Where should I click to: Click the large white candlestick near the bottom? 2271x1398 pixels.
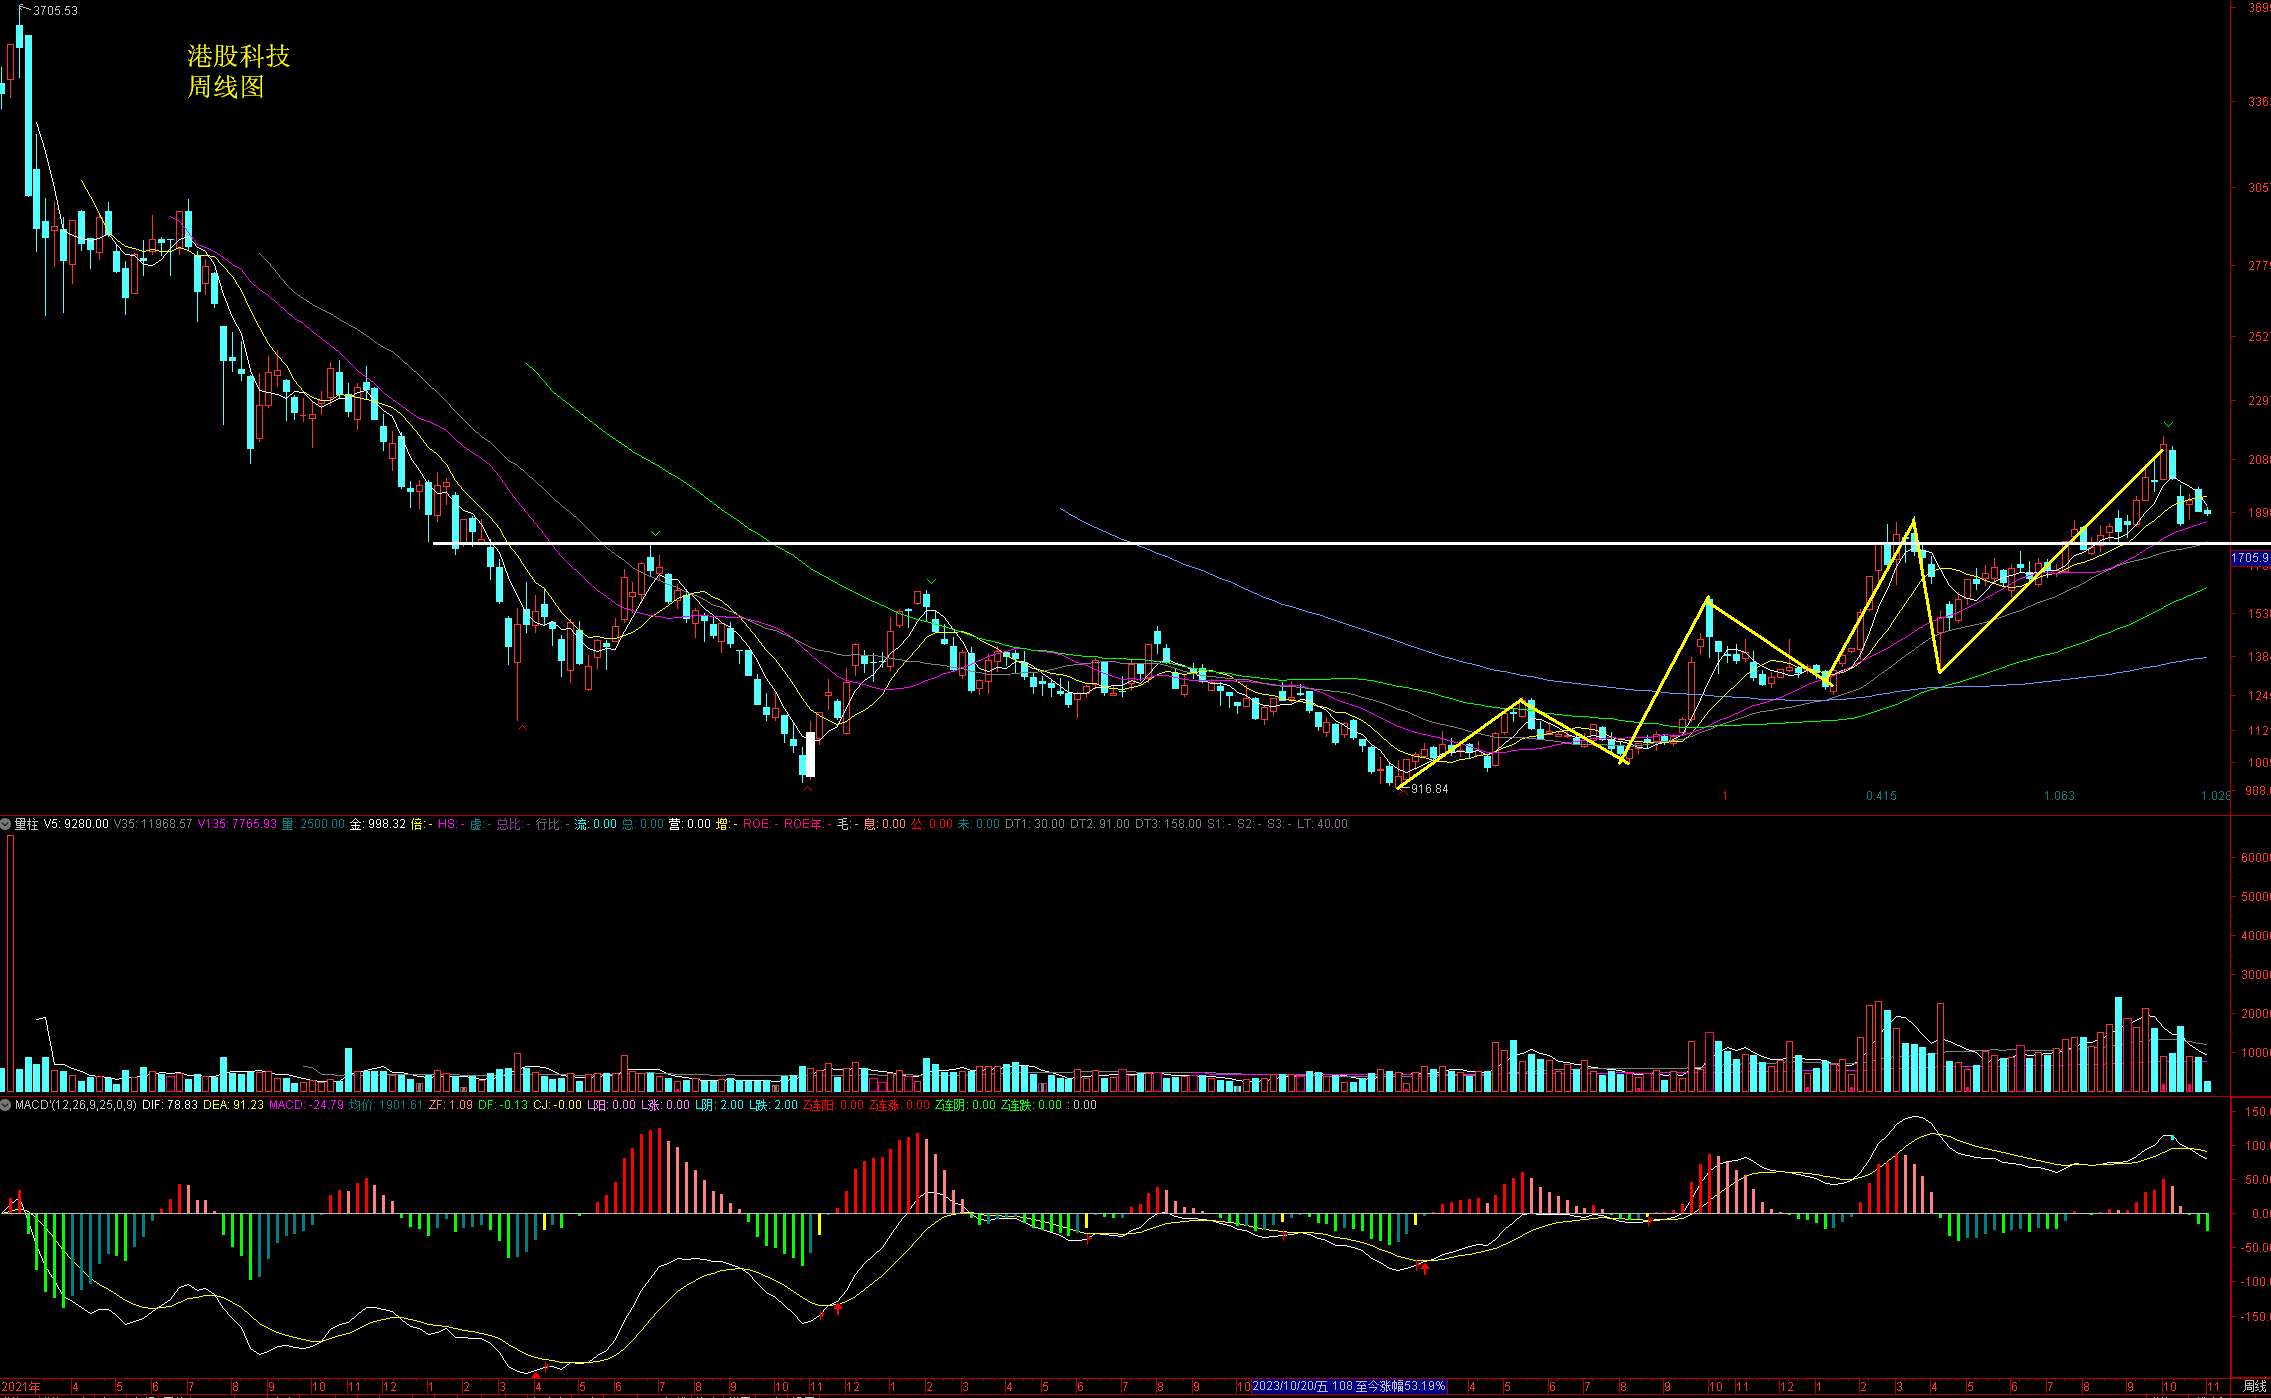pos(810,755)
